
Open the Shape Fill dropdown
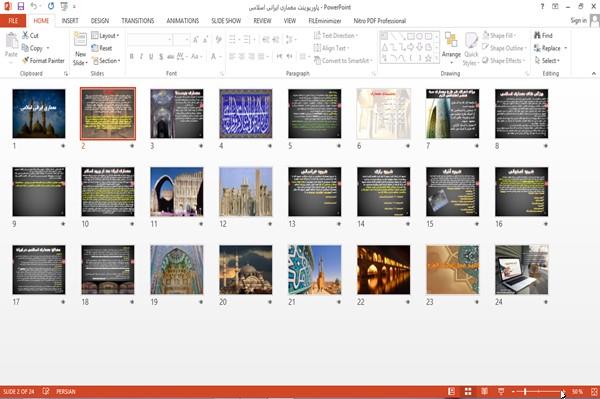[x=499, y=36]
